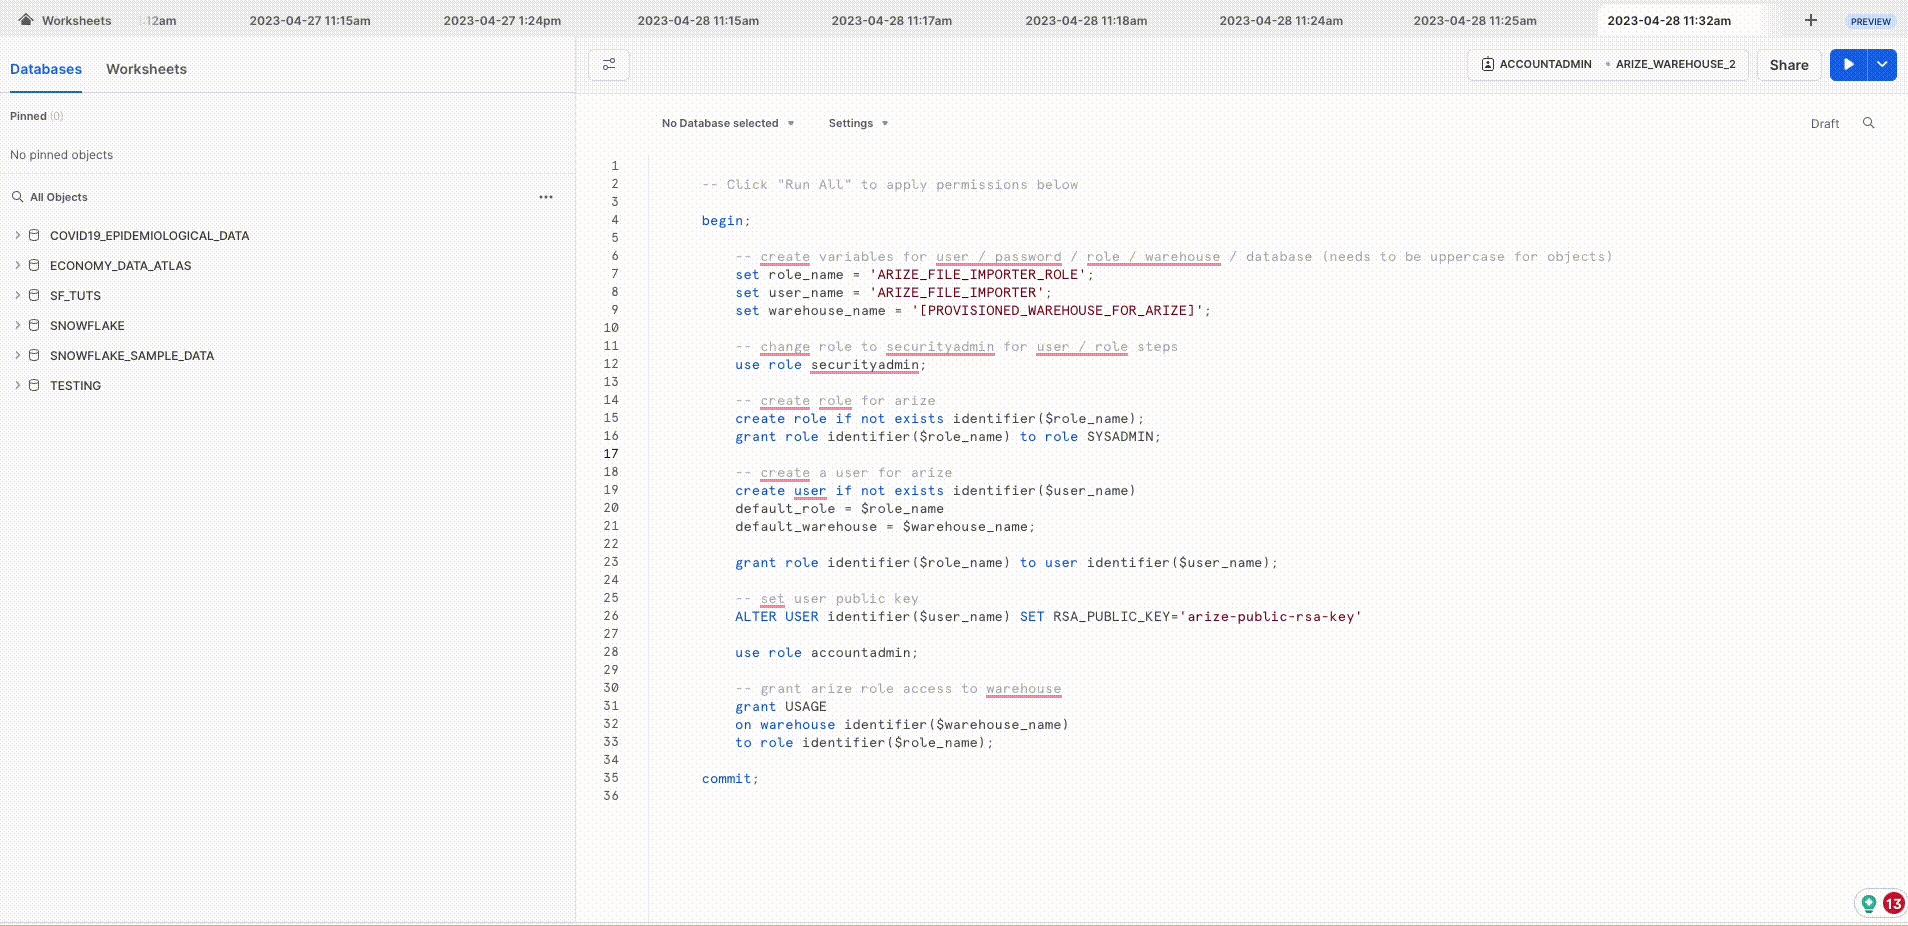This screenshot has width=1908, height=926.
Task: Click 'use role accountadmin;' line
Action: click(826, 653)
